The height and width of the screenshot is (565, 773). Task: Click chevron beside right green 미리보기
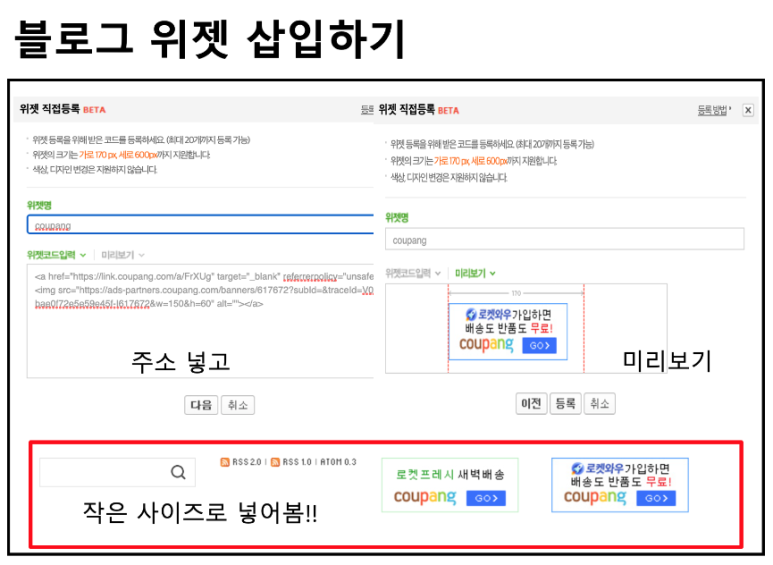[x=492, y=273]
